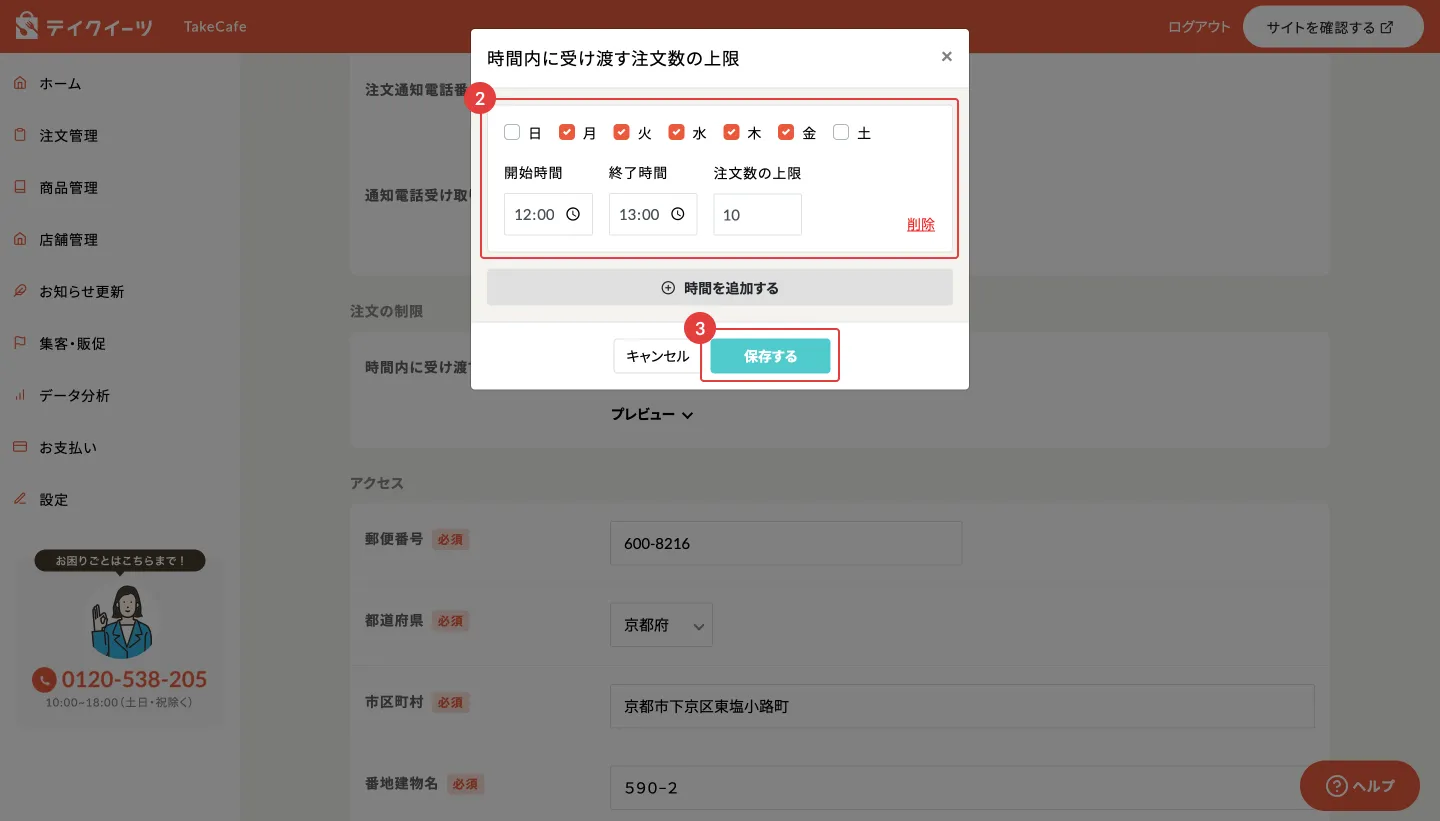
Task: Open the prefecture dropdown showing 京都府
Action: [x=661, y=625]
